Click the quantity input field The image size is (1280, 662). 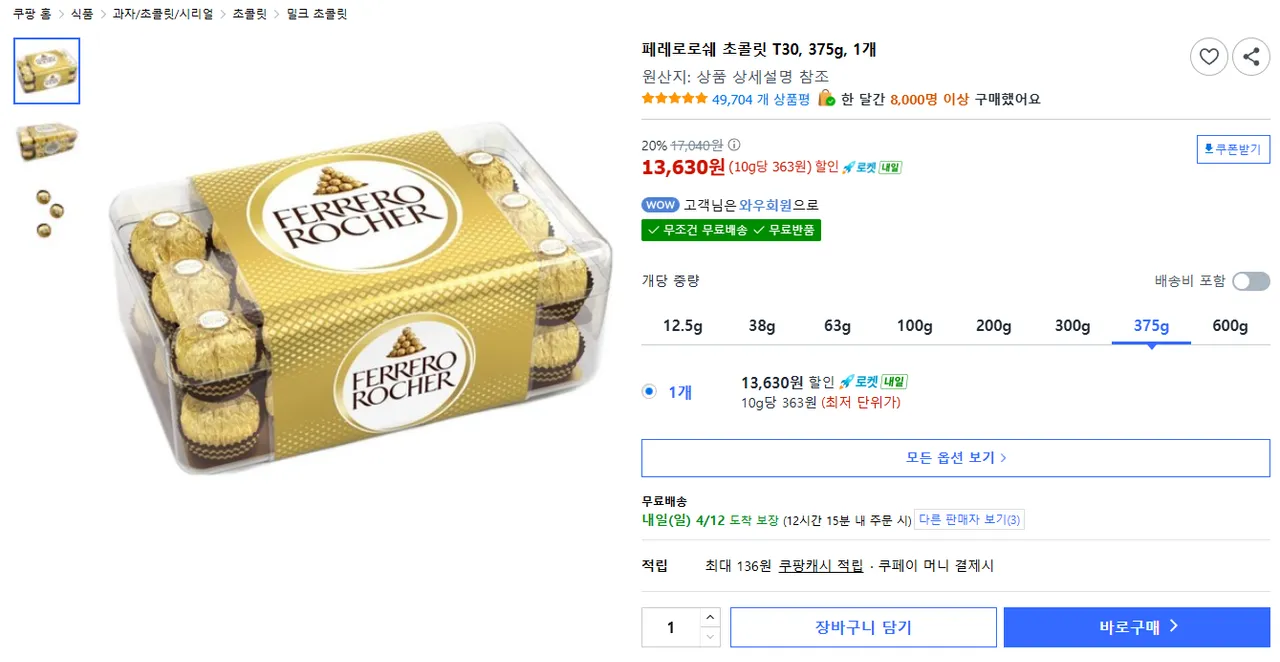(670, 627)
